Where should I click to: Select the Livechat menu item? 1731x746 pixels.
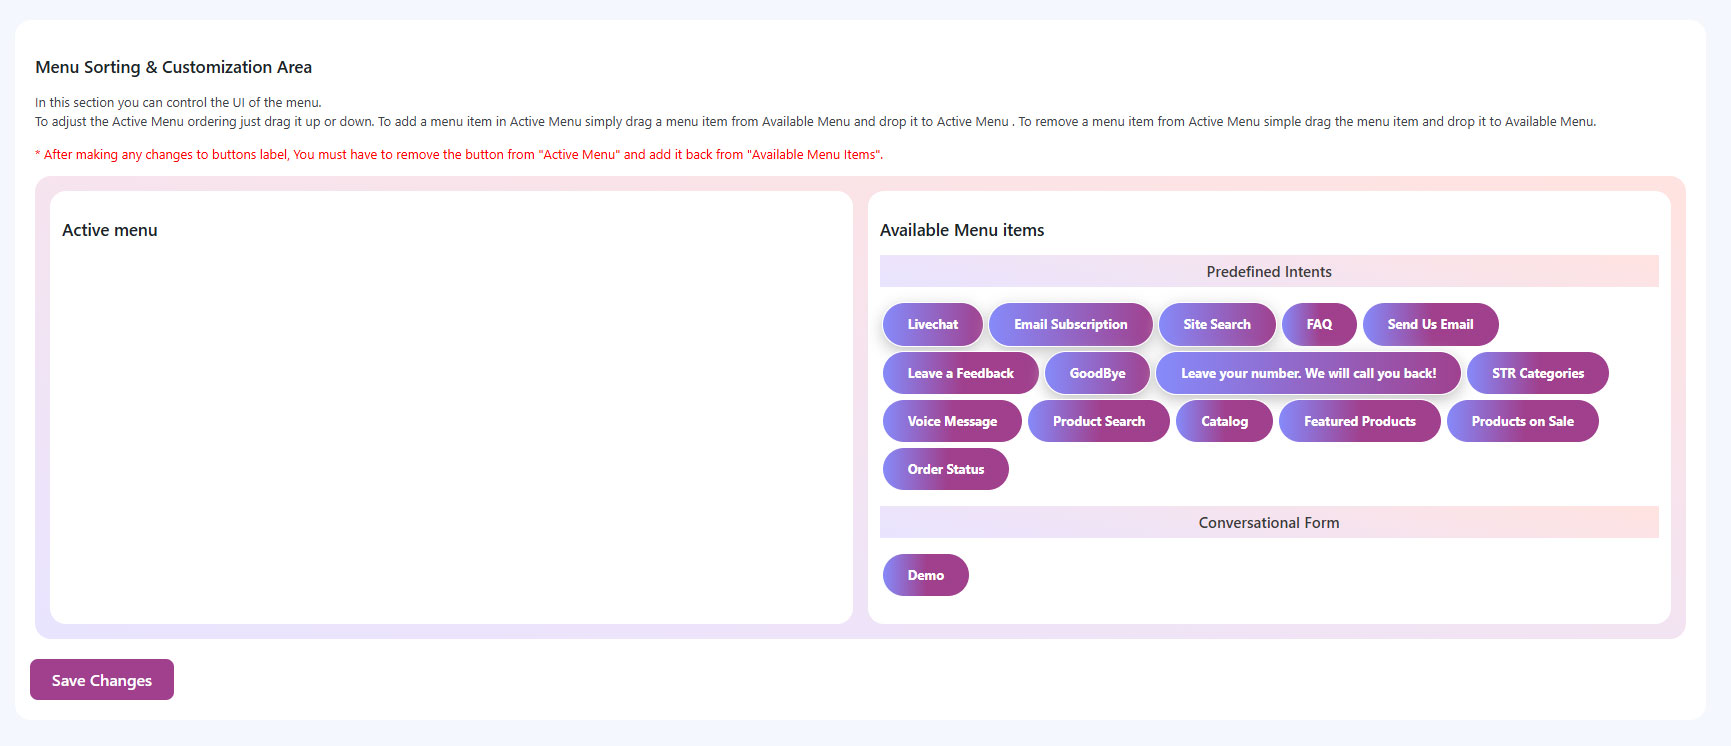tap(932, 325)
